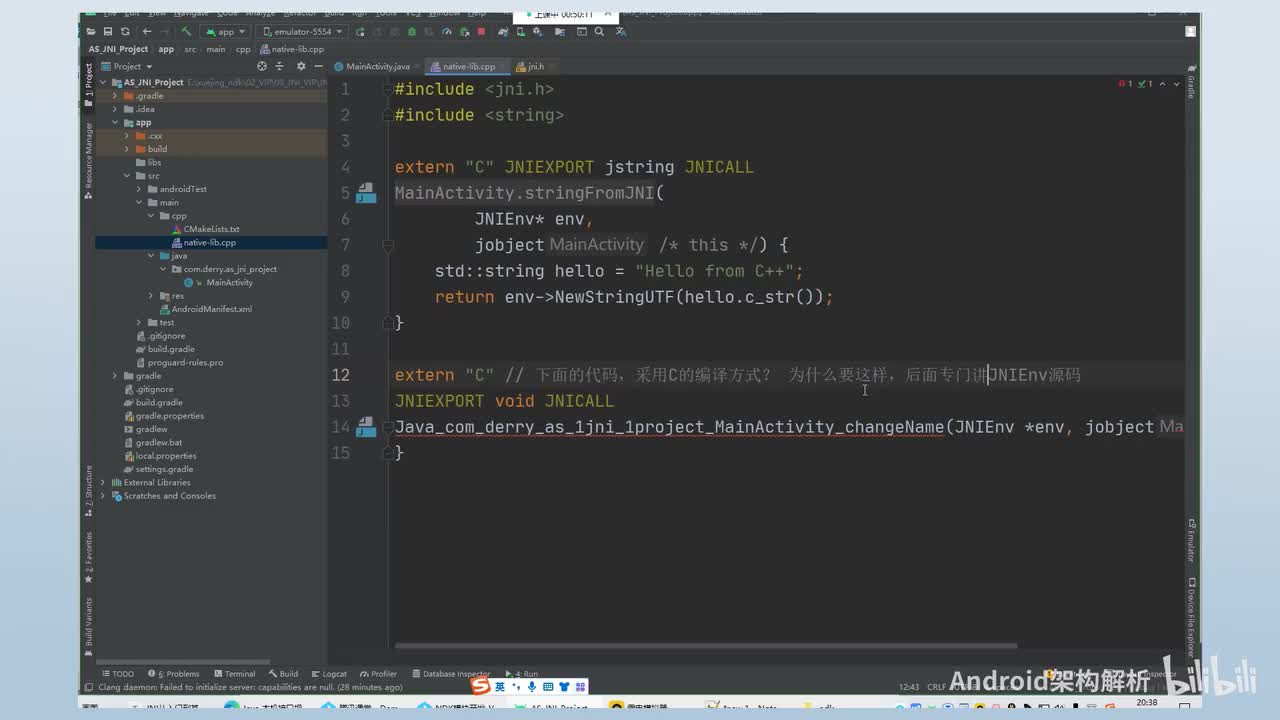Locate opened file with the target icon
1280x720 pixels.
264,67
